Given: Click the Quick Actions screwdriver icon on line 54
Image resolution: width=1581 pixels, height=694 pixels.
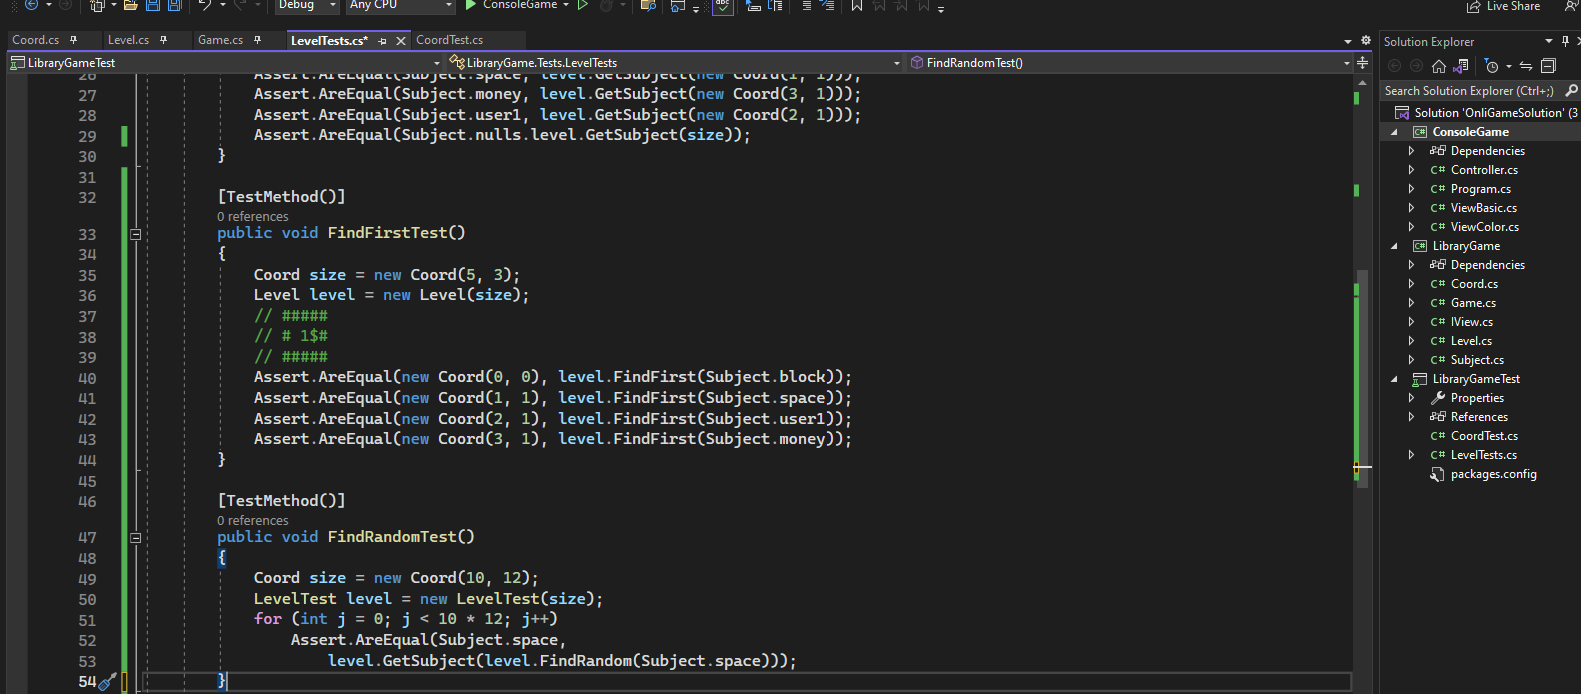Looking at the screenshot, I should tap(108, 681).
